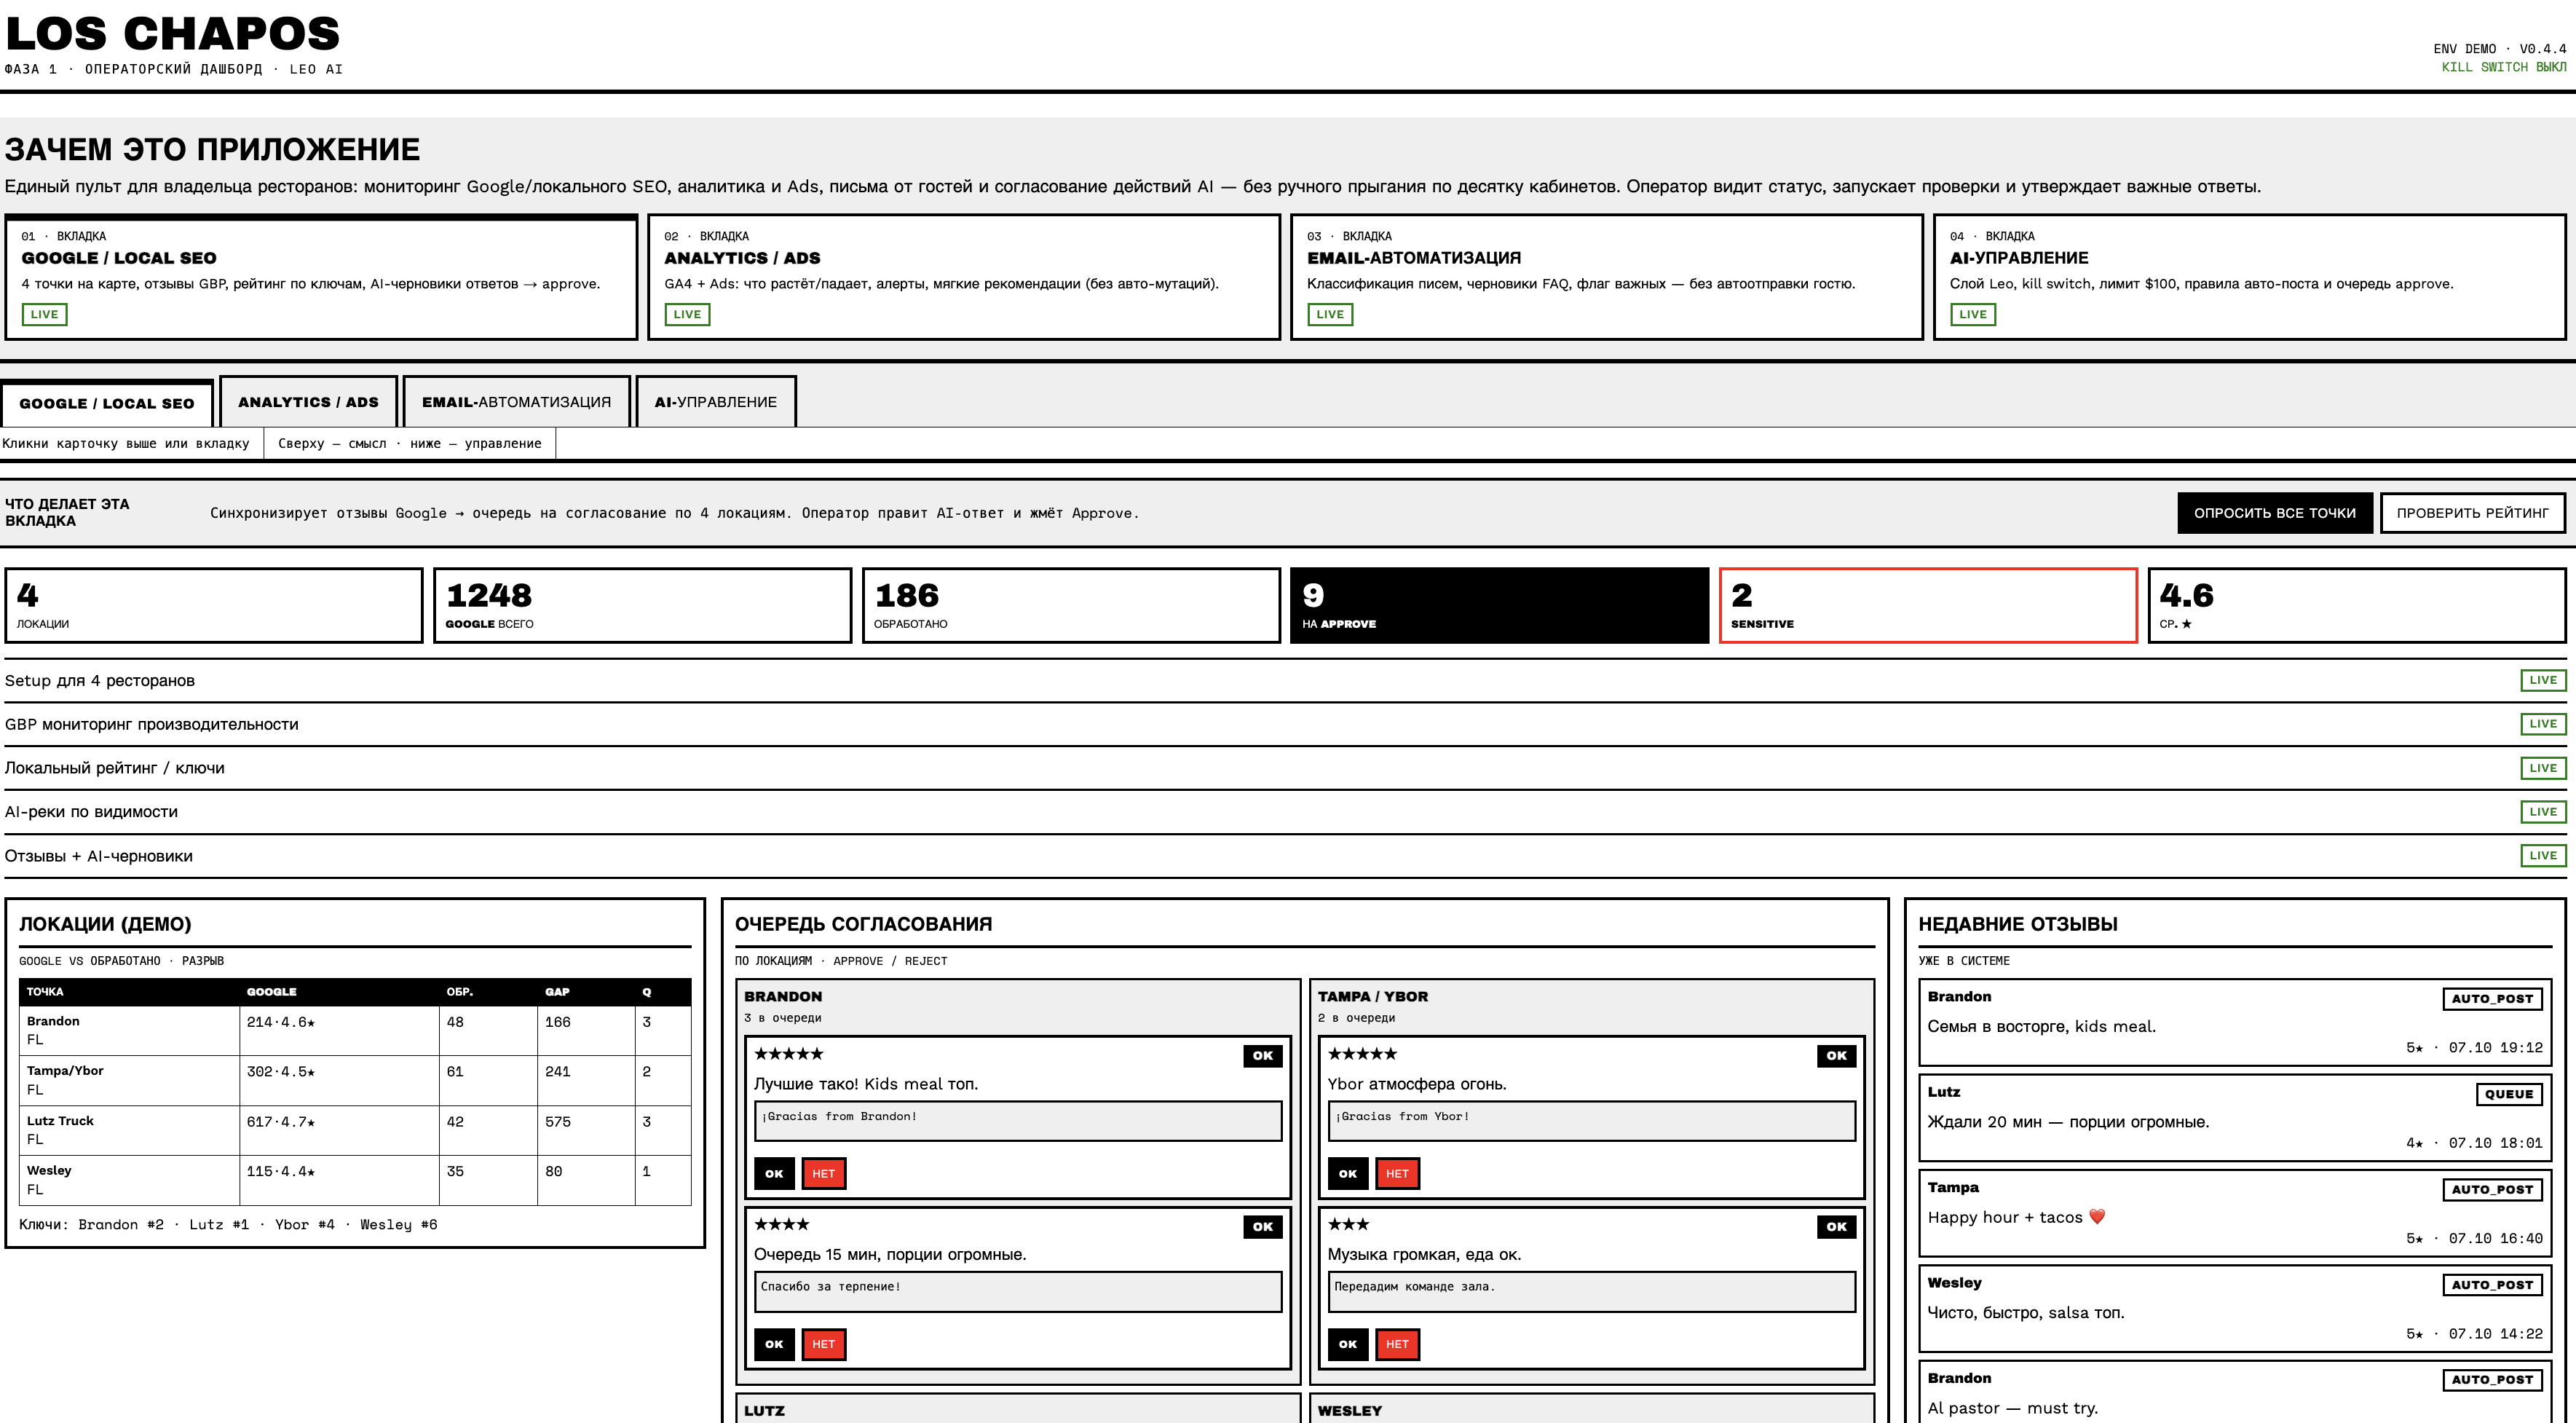Viewport: 2576px width, 1423px height.
Task: Edit the '¡Gracias from Brandon!' reply field
Action: 1018,1121
